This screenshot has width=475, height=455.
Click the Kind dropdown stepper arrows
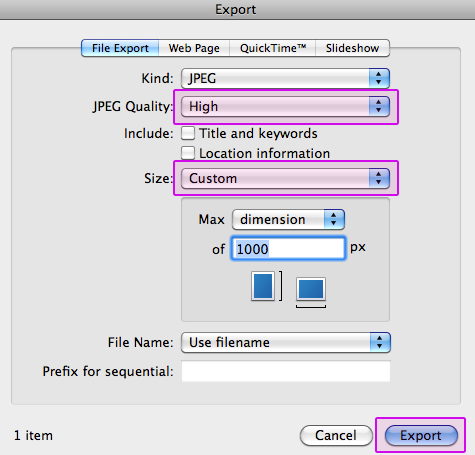point(379,78)
